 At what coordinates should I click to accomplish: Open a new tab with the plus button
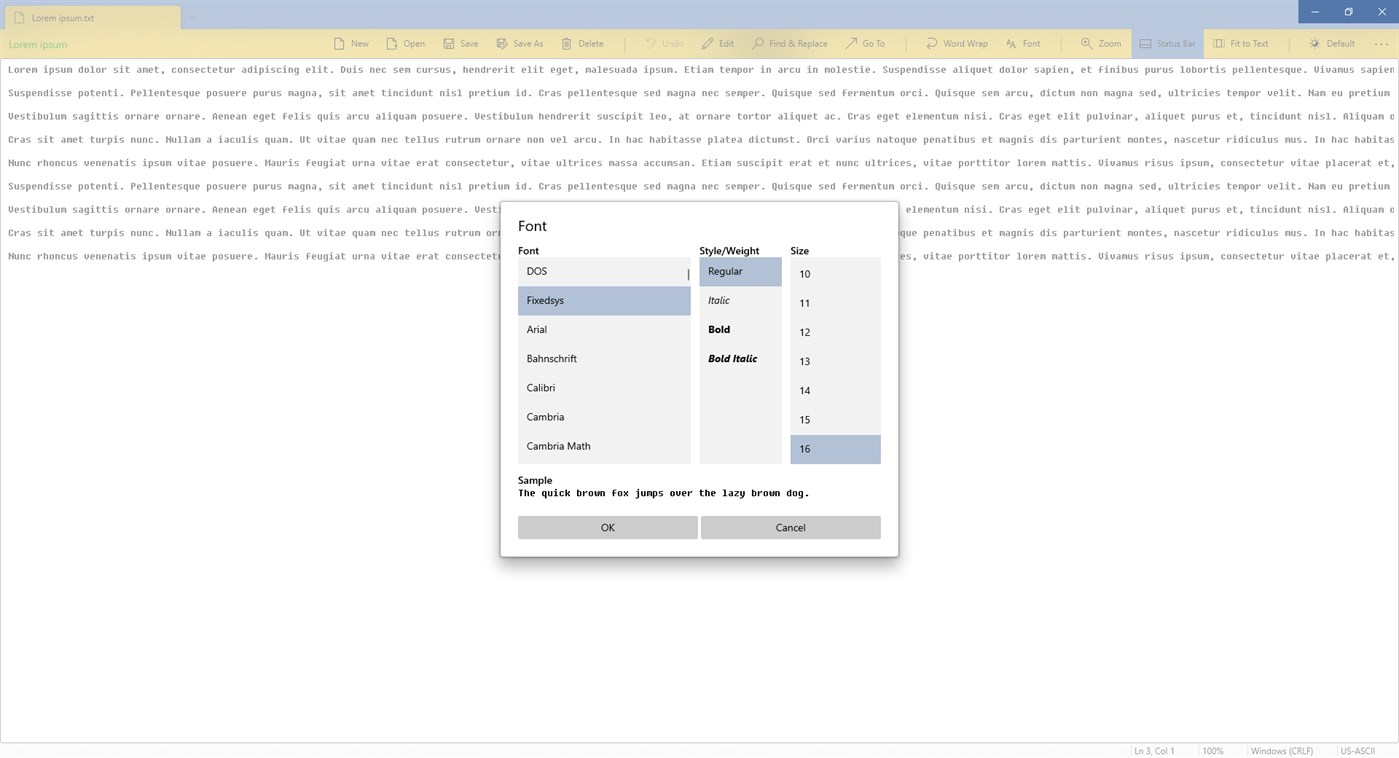tap(190, 17)
